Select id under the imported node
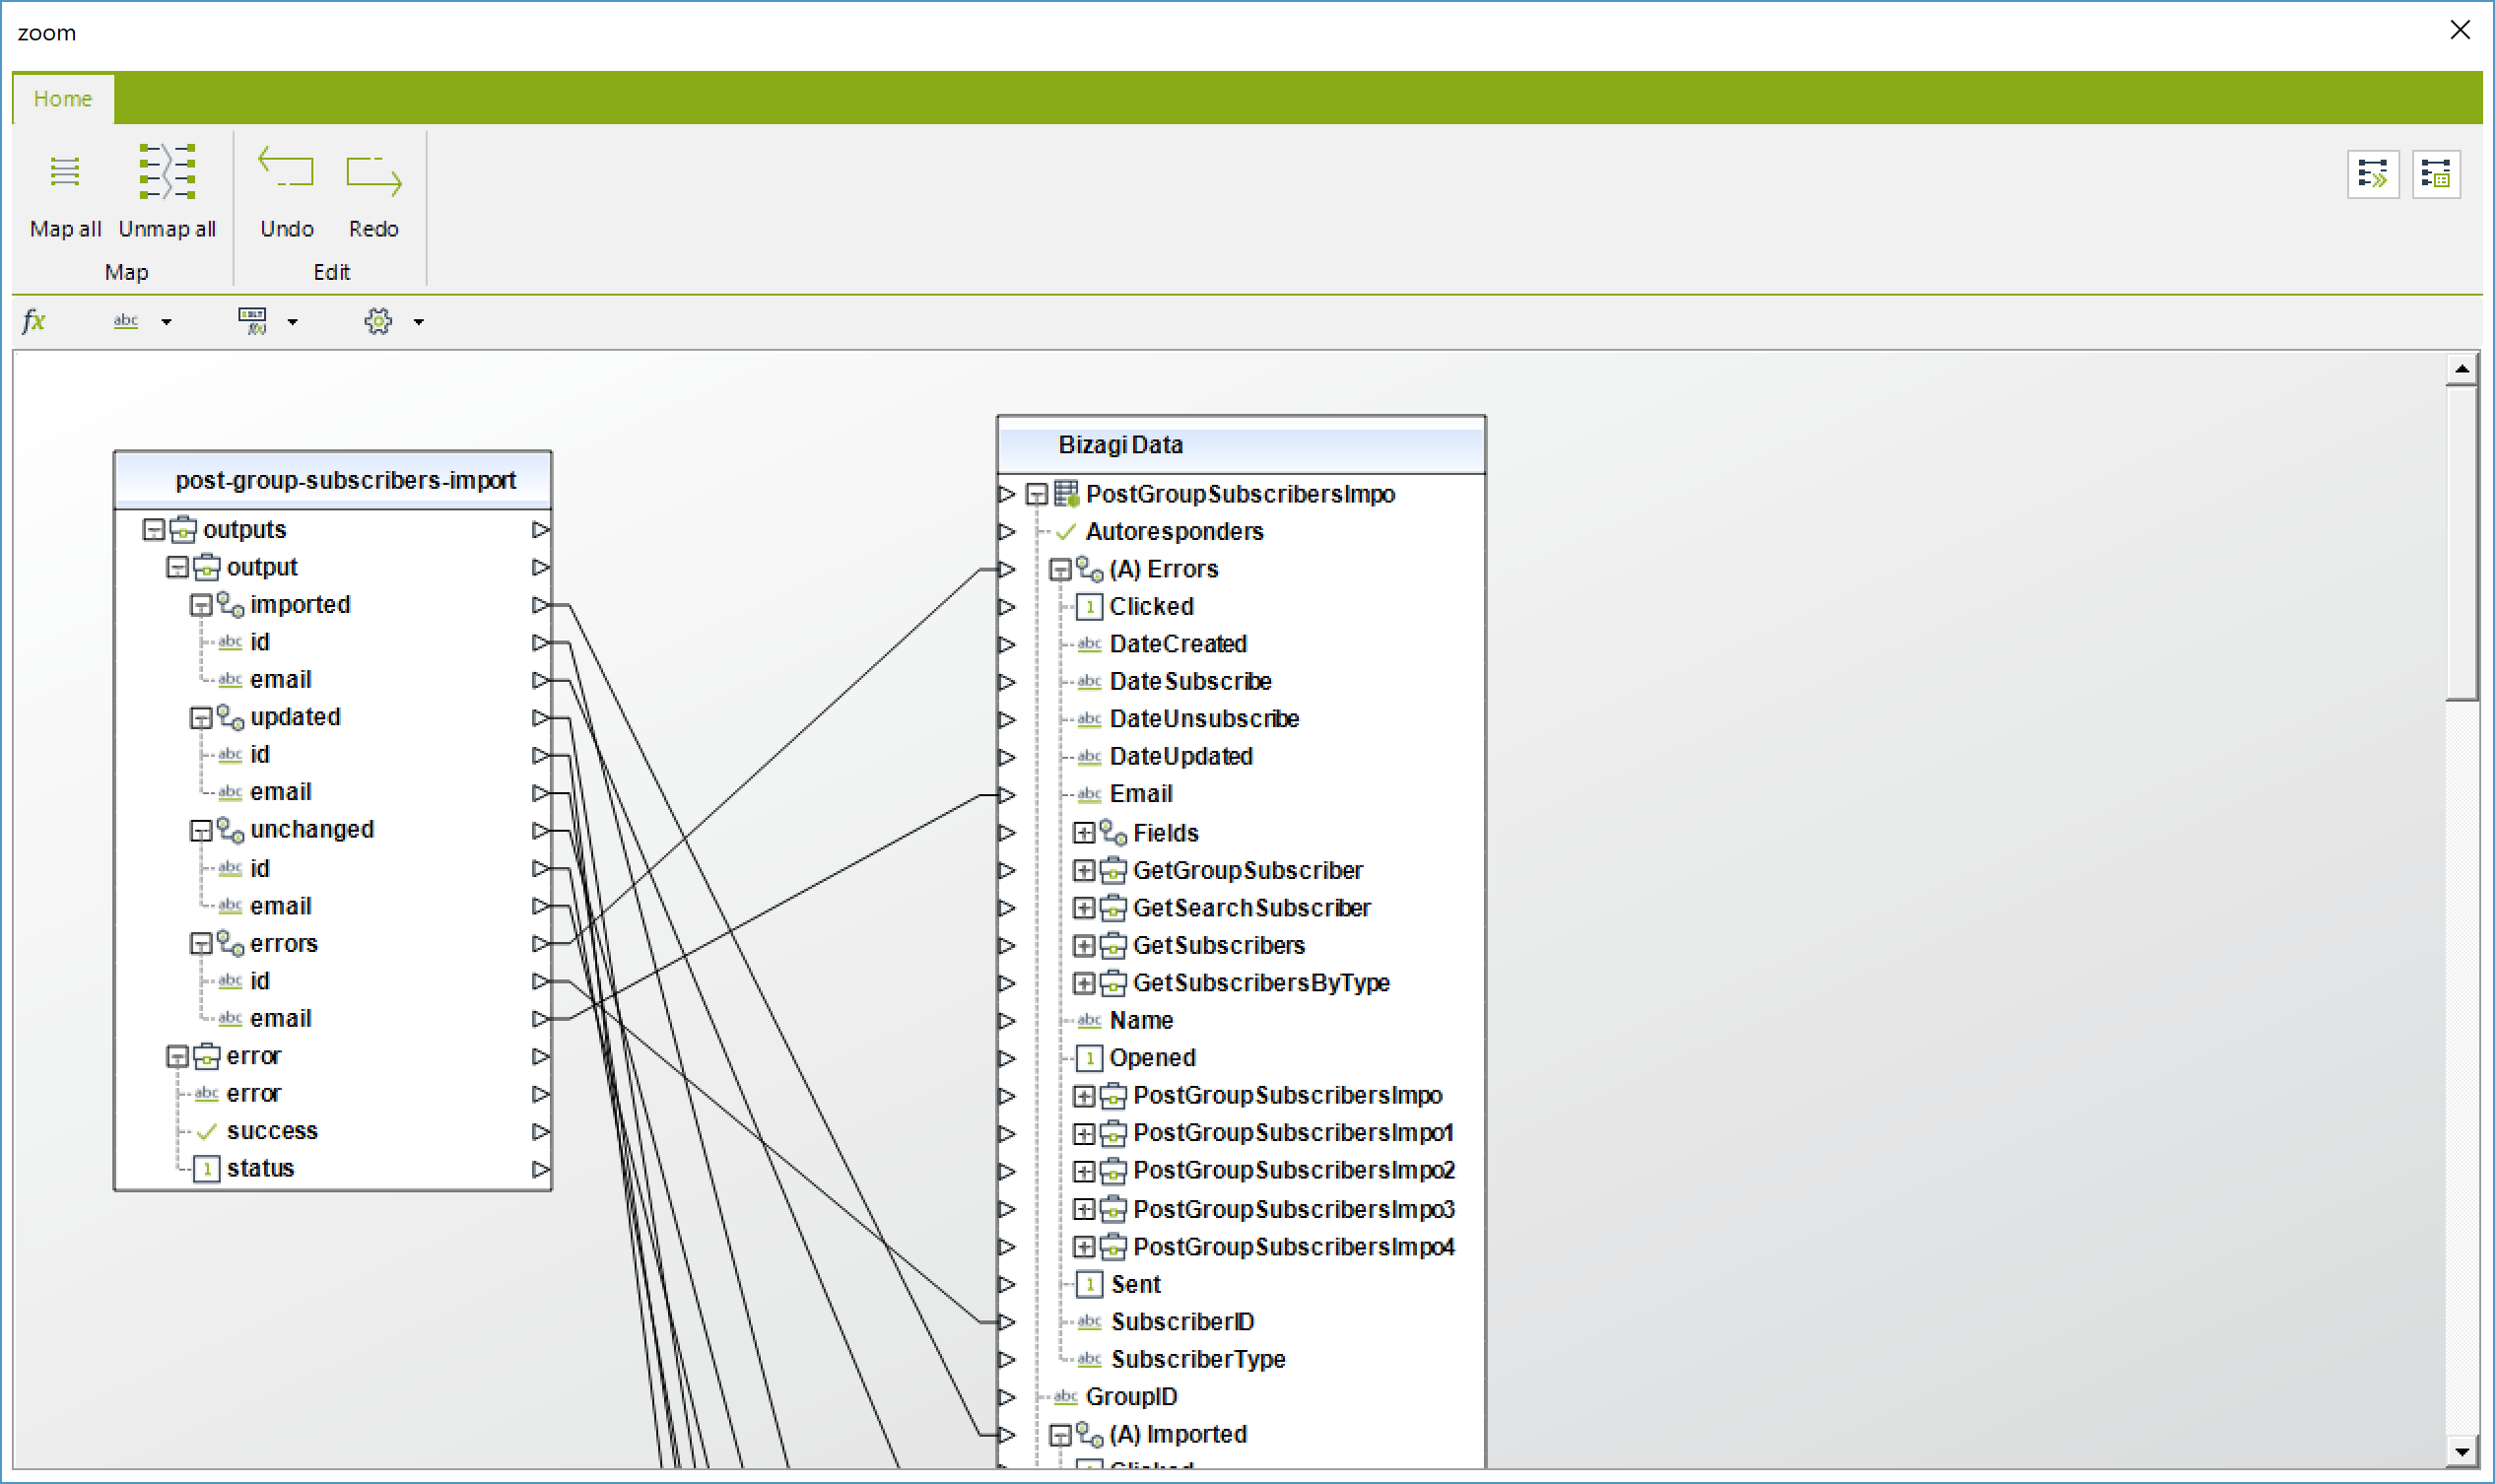2495x1484 pixels. [259, 642]
